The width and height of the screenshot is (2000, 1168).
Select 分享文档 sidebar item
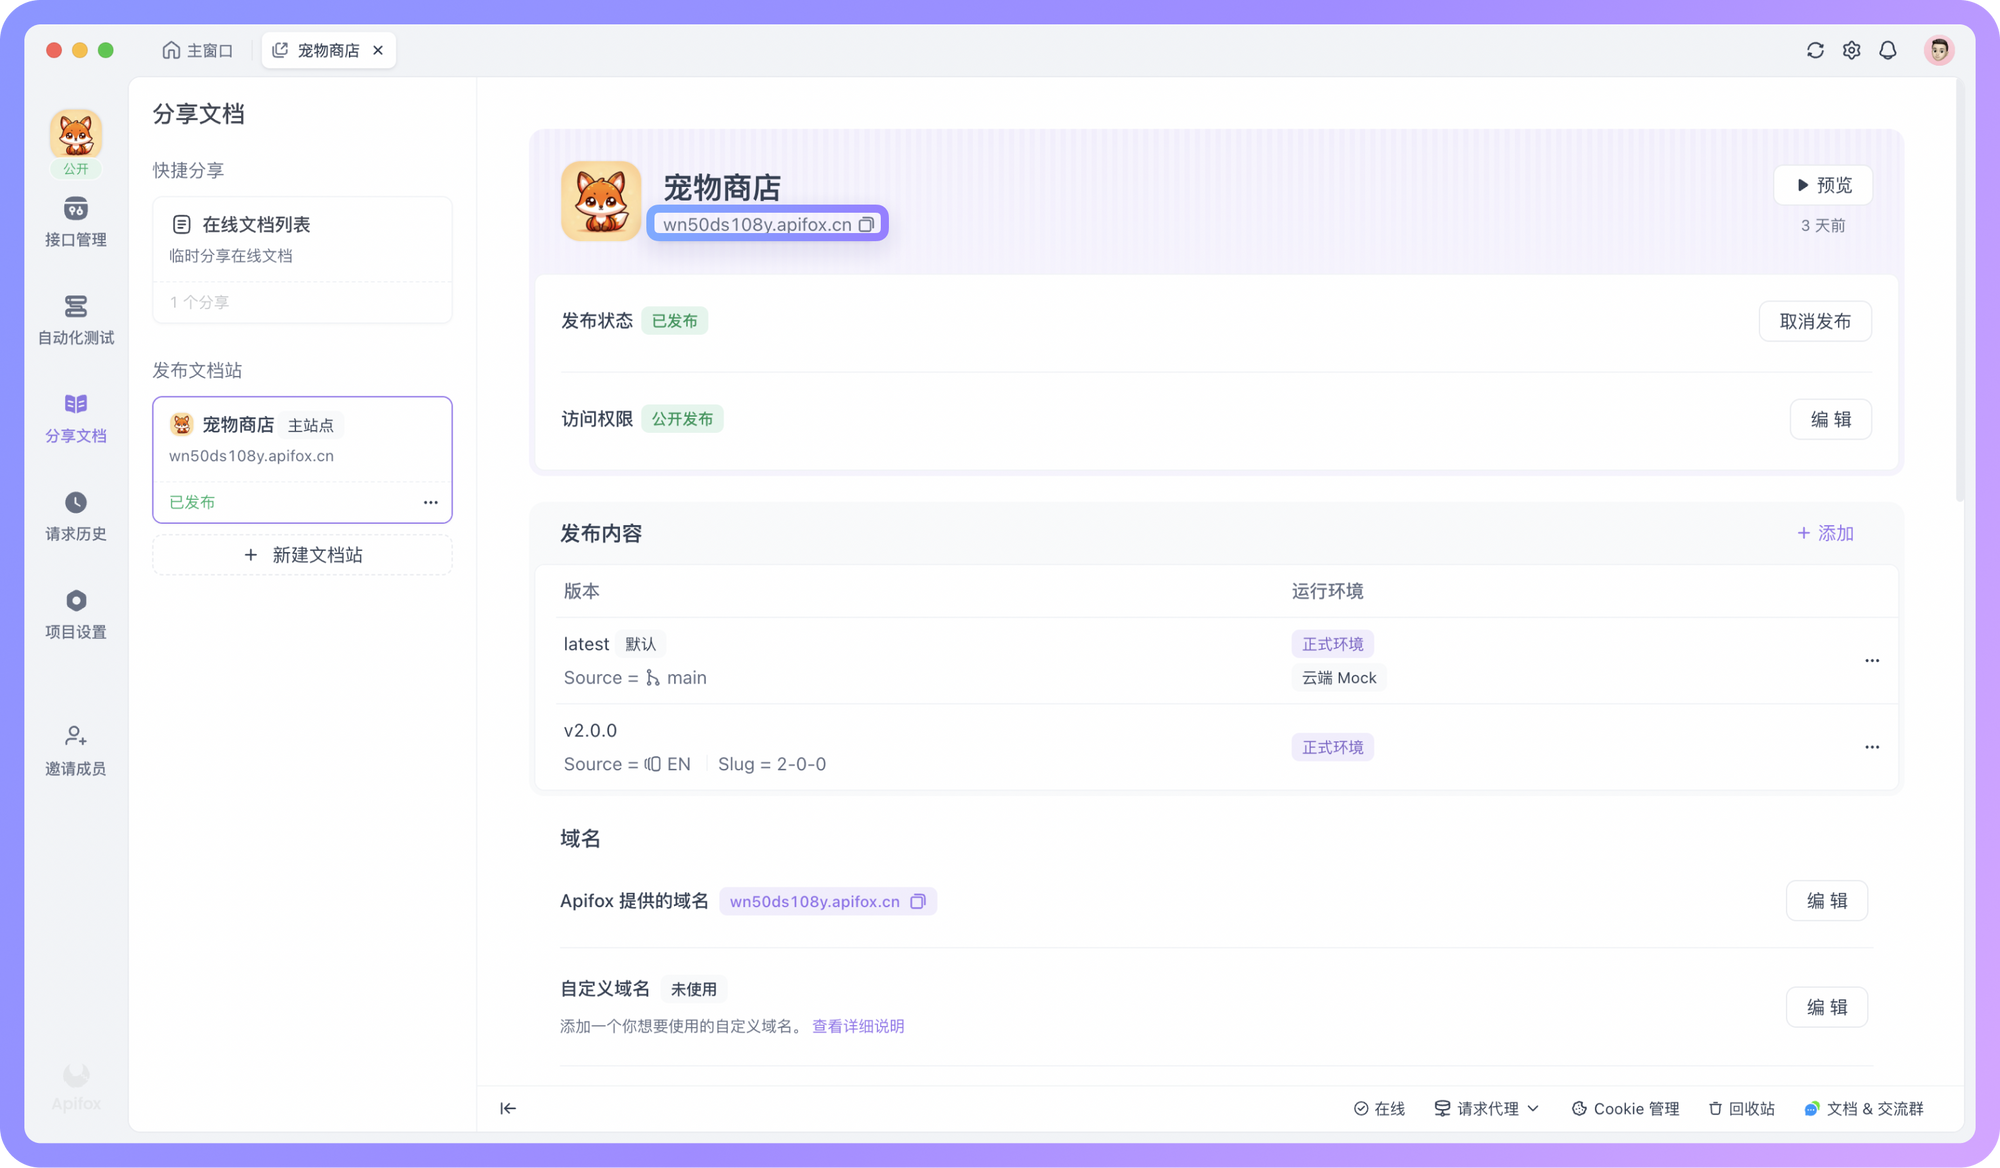[76, 419]
